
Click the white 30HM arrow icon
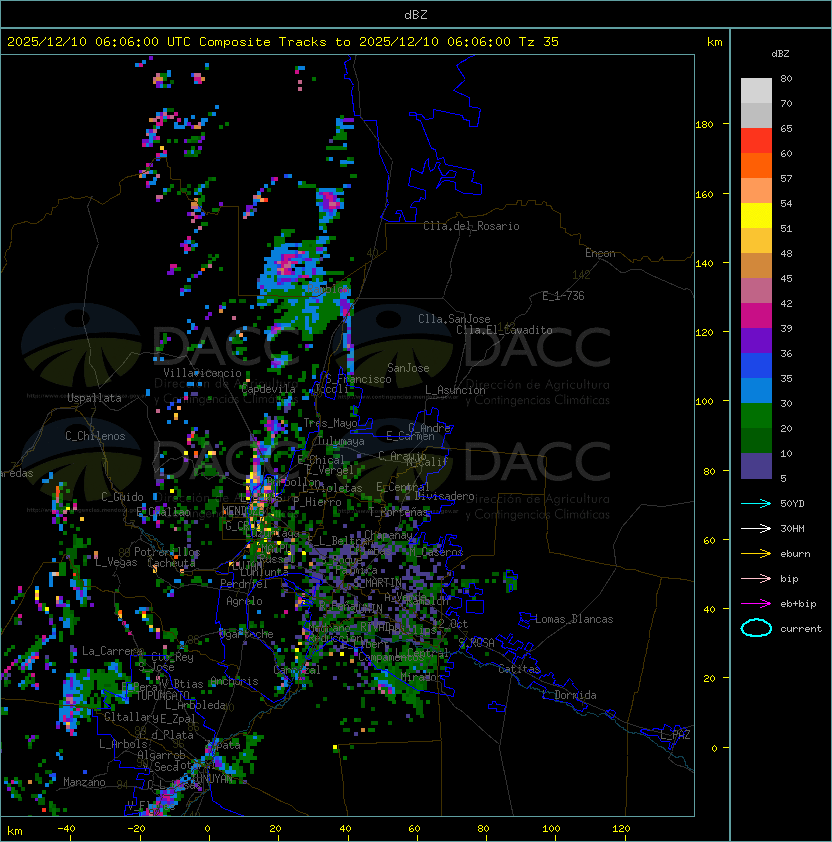point(756,529)
